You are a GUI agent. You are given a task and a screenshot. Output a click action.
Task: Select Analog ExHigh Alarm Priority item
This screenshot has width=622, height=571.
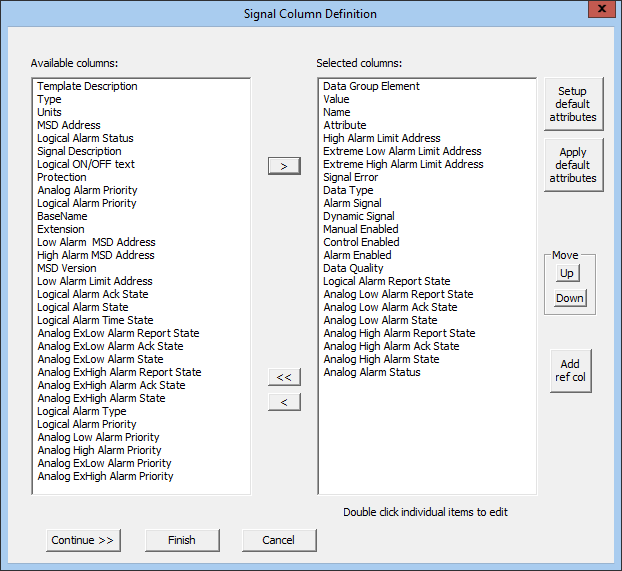(x=106, y=476)
